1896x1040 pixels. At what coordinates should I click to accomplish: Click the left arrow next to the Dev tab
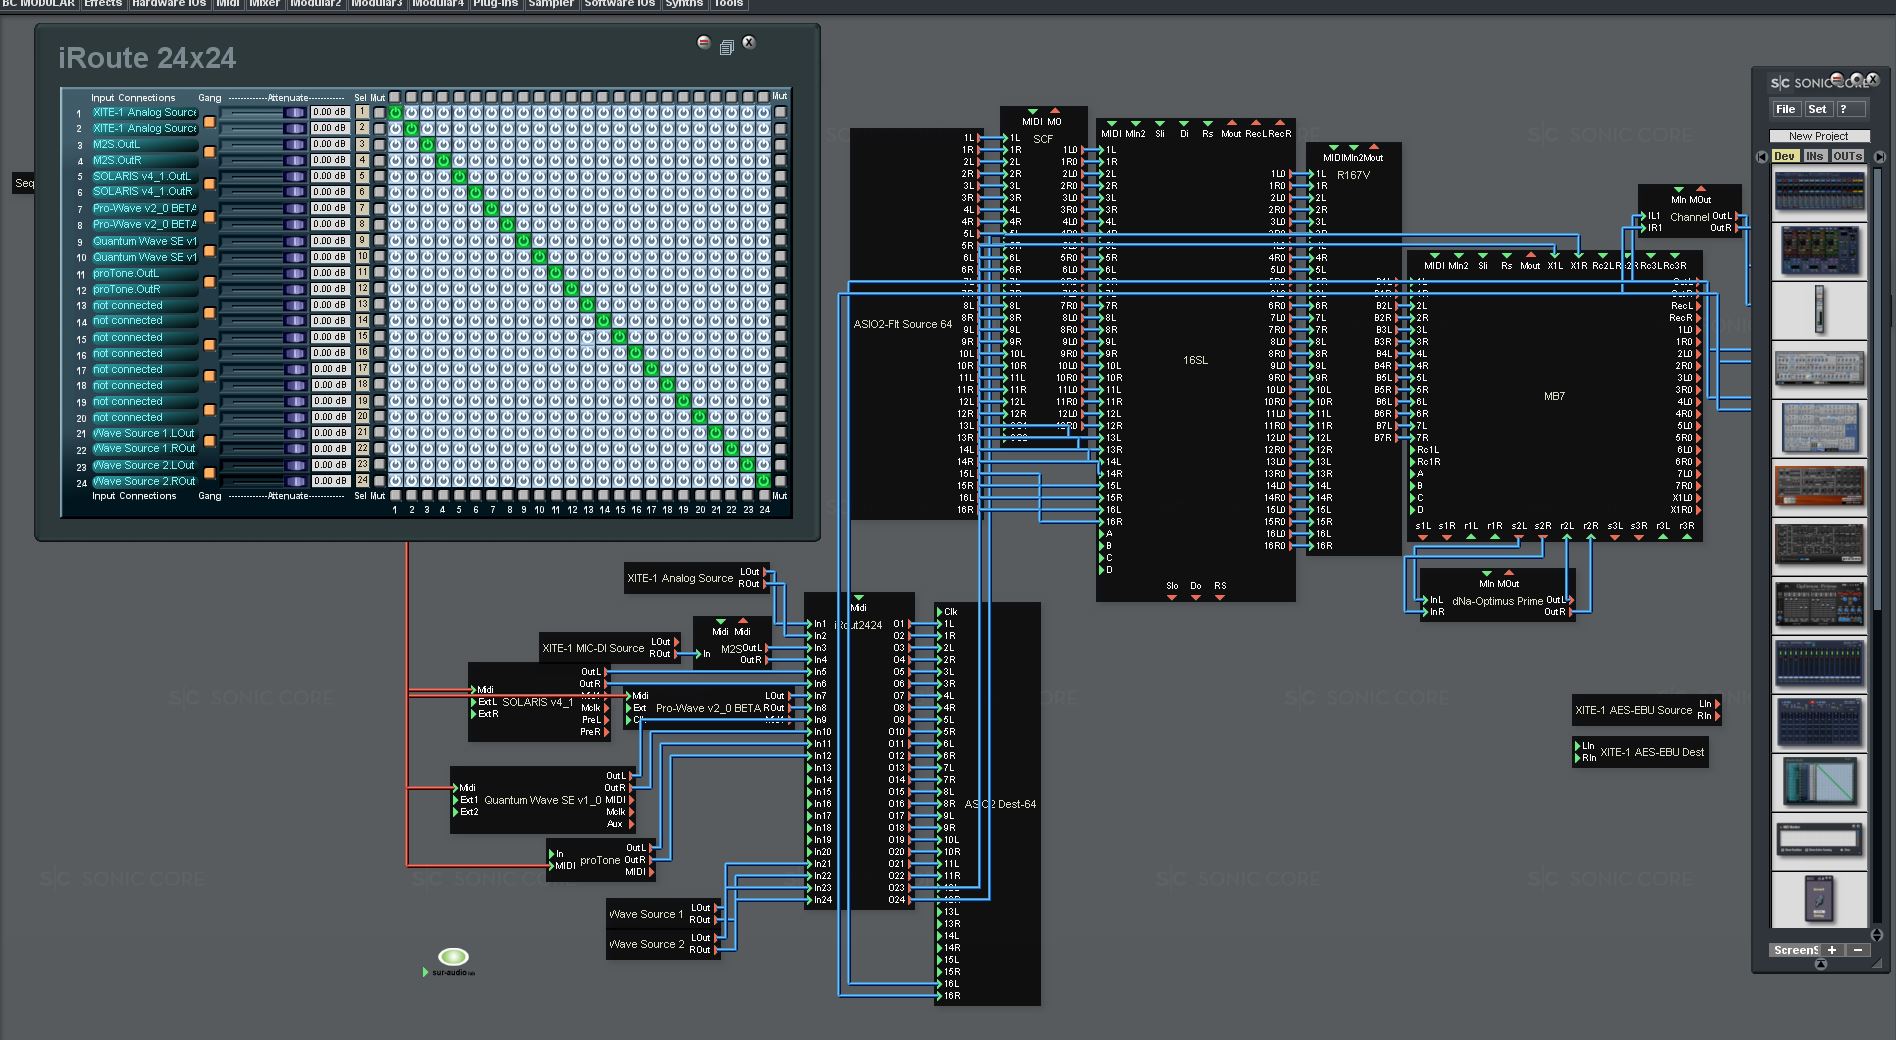1762,156
